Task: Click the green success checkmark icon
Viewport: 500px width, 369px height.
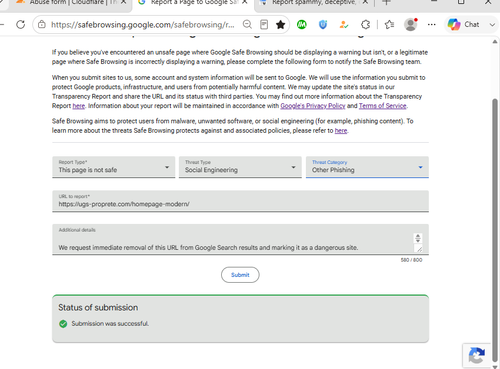Action: (x=63, y=324)
